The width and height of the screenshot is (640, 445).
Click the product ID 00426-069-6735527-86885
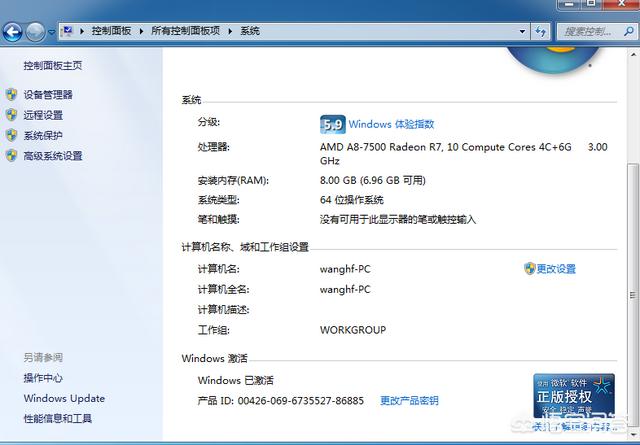click(x=300, y=400)
